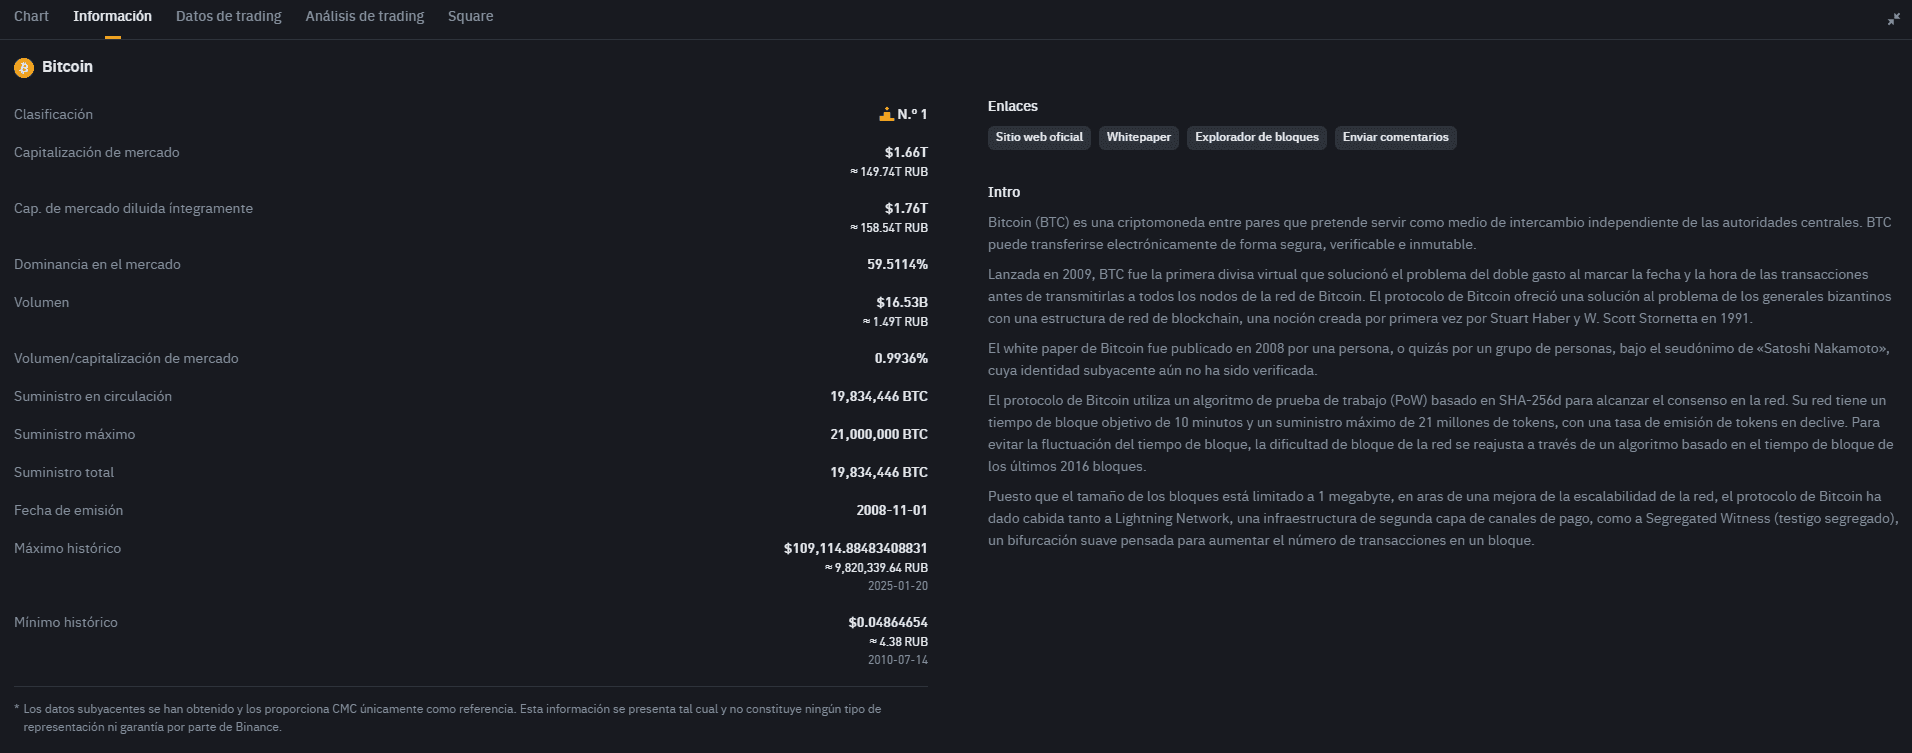
Task: Open the Sitio web oficial link
Action: tap(1039, 137)
